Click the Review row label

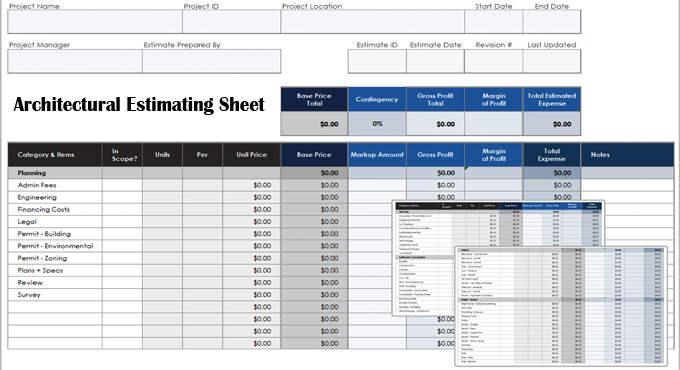30,282
